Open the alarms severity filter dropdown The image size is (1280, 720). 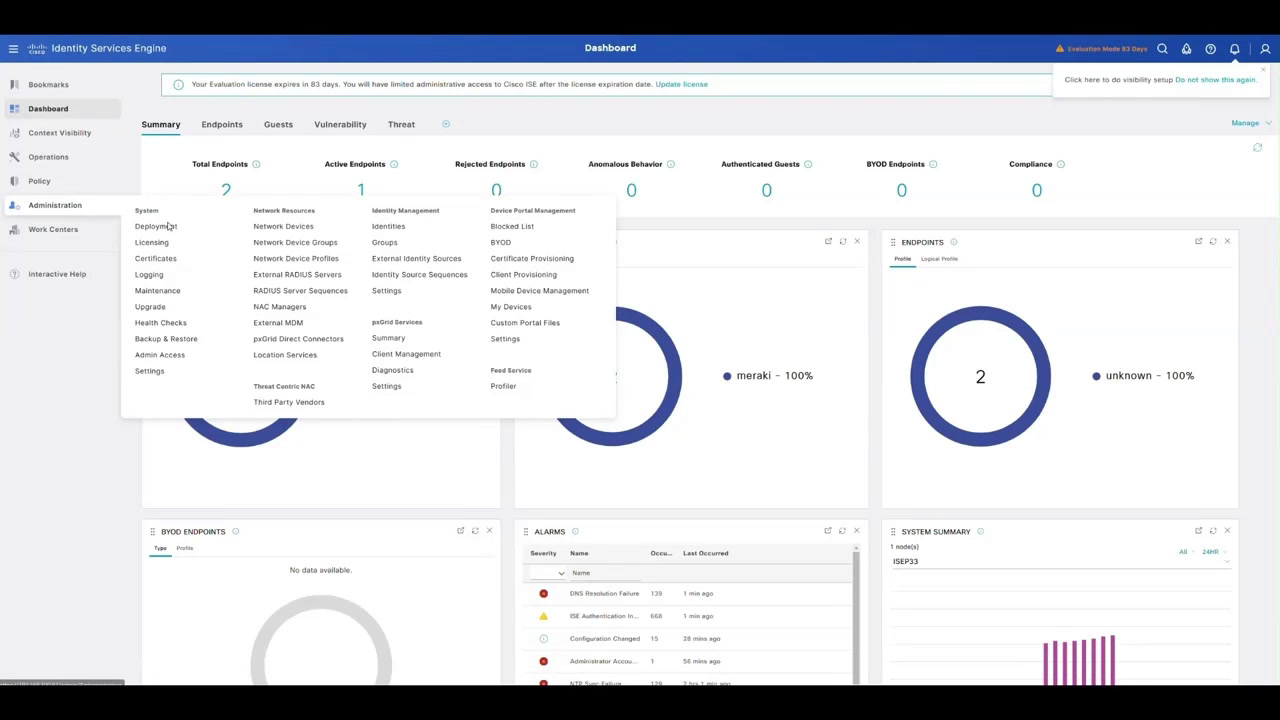548,573
